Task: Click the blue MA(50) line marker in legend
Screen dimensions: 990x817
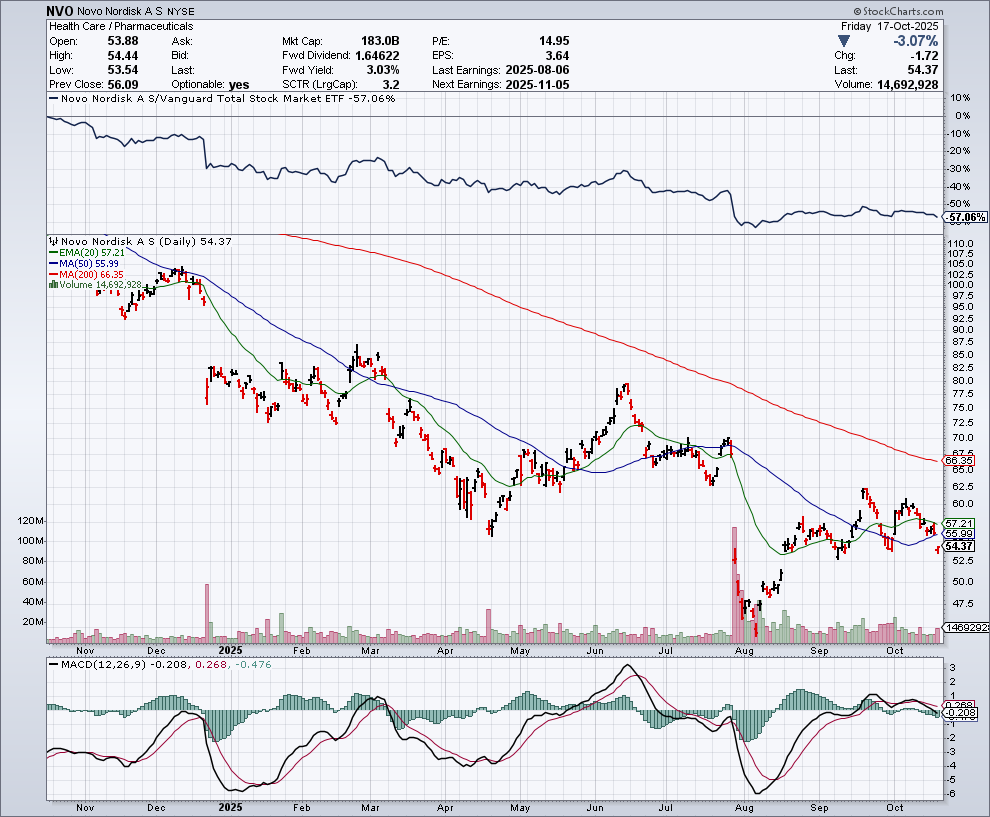Action: click(52, 264)
